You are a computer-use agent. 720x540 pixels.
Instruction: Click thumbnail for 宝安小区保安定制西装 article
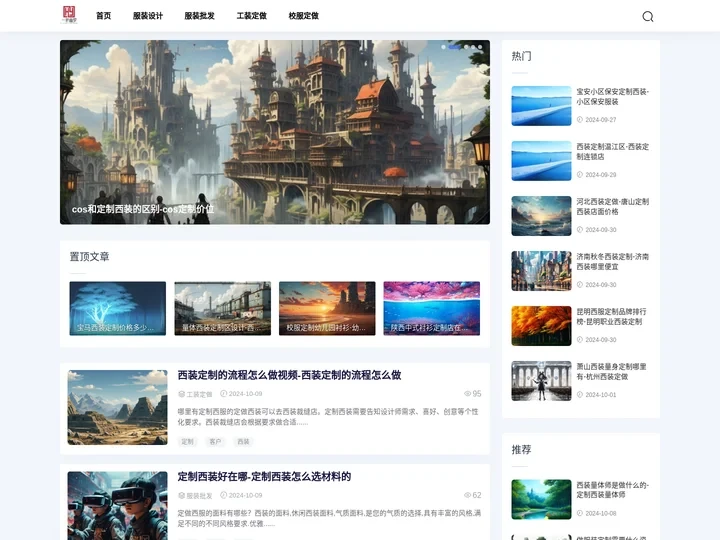coord(541,106)
